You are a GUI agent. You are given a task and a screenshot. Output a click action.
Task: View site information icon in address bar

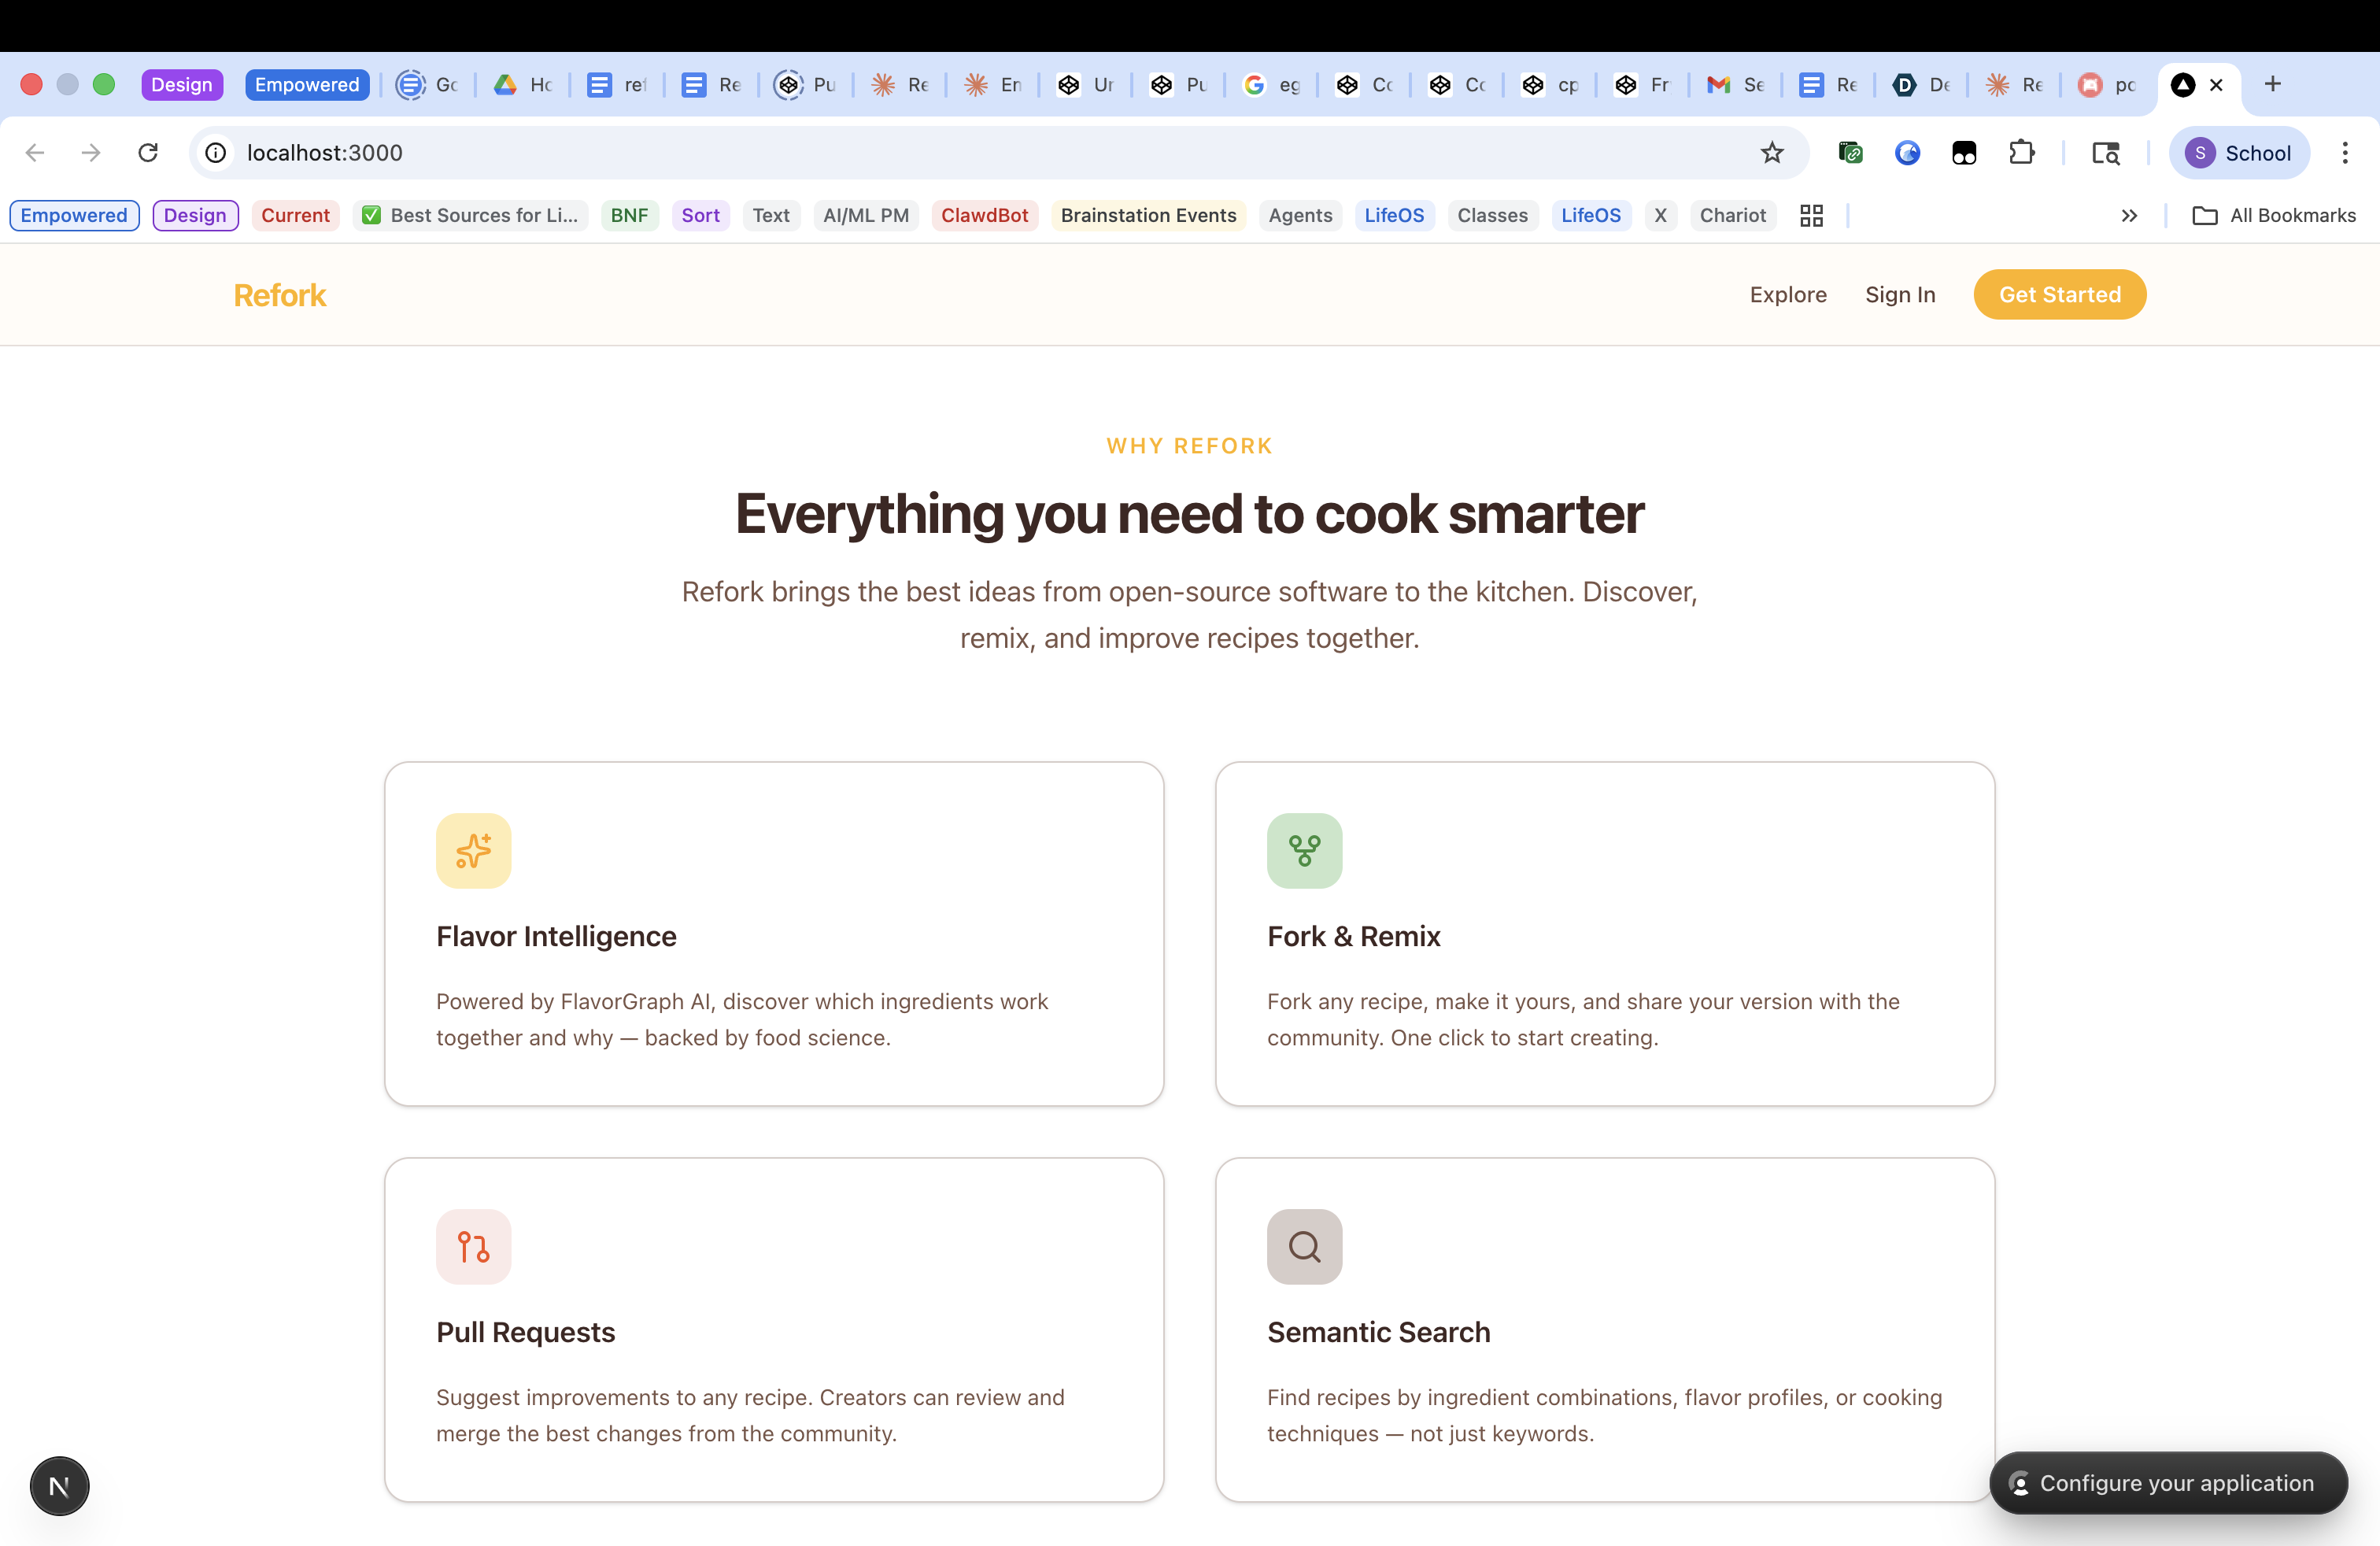216,153
